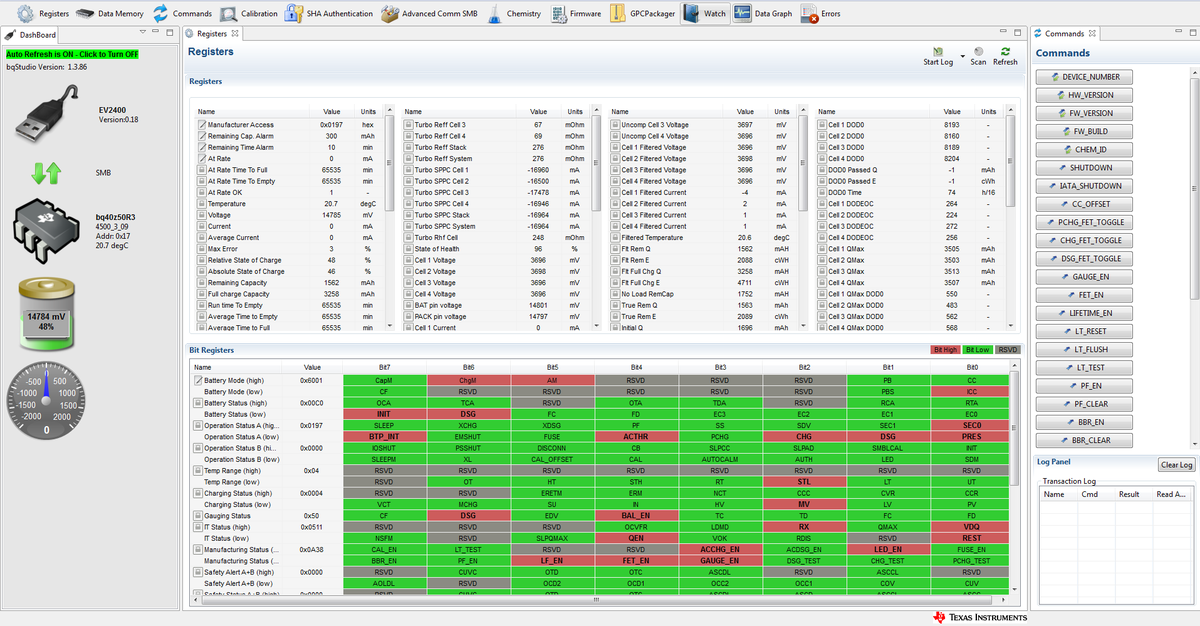Toggle the BAL_EN bit in Gauging Status
This screenshot has height=626, width=1200.
pos(636,515)
